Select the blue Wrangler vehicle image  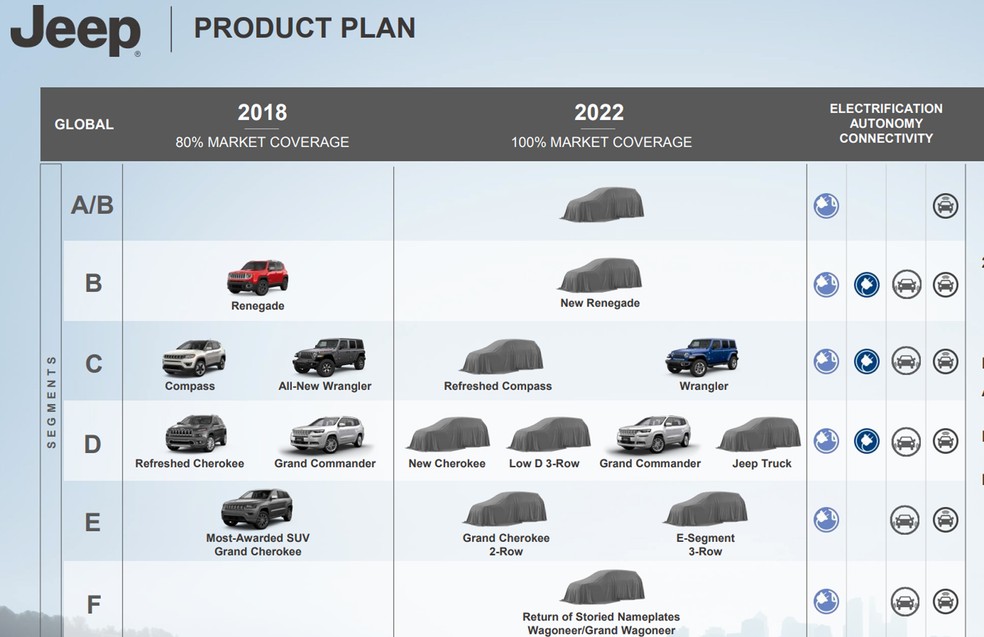702,357
